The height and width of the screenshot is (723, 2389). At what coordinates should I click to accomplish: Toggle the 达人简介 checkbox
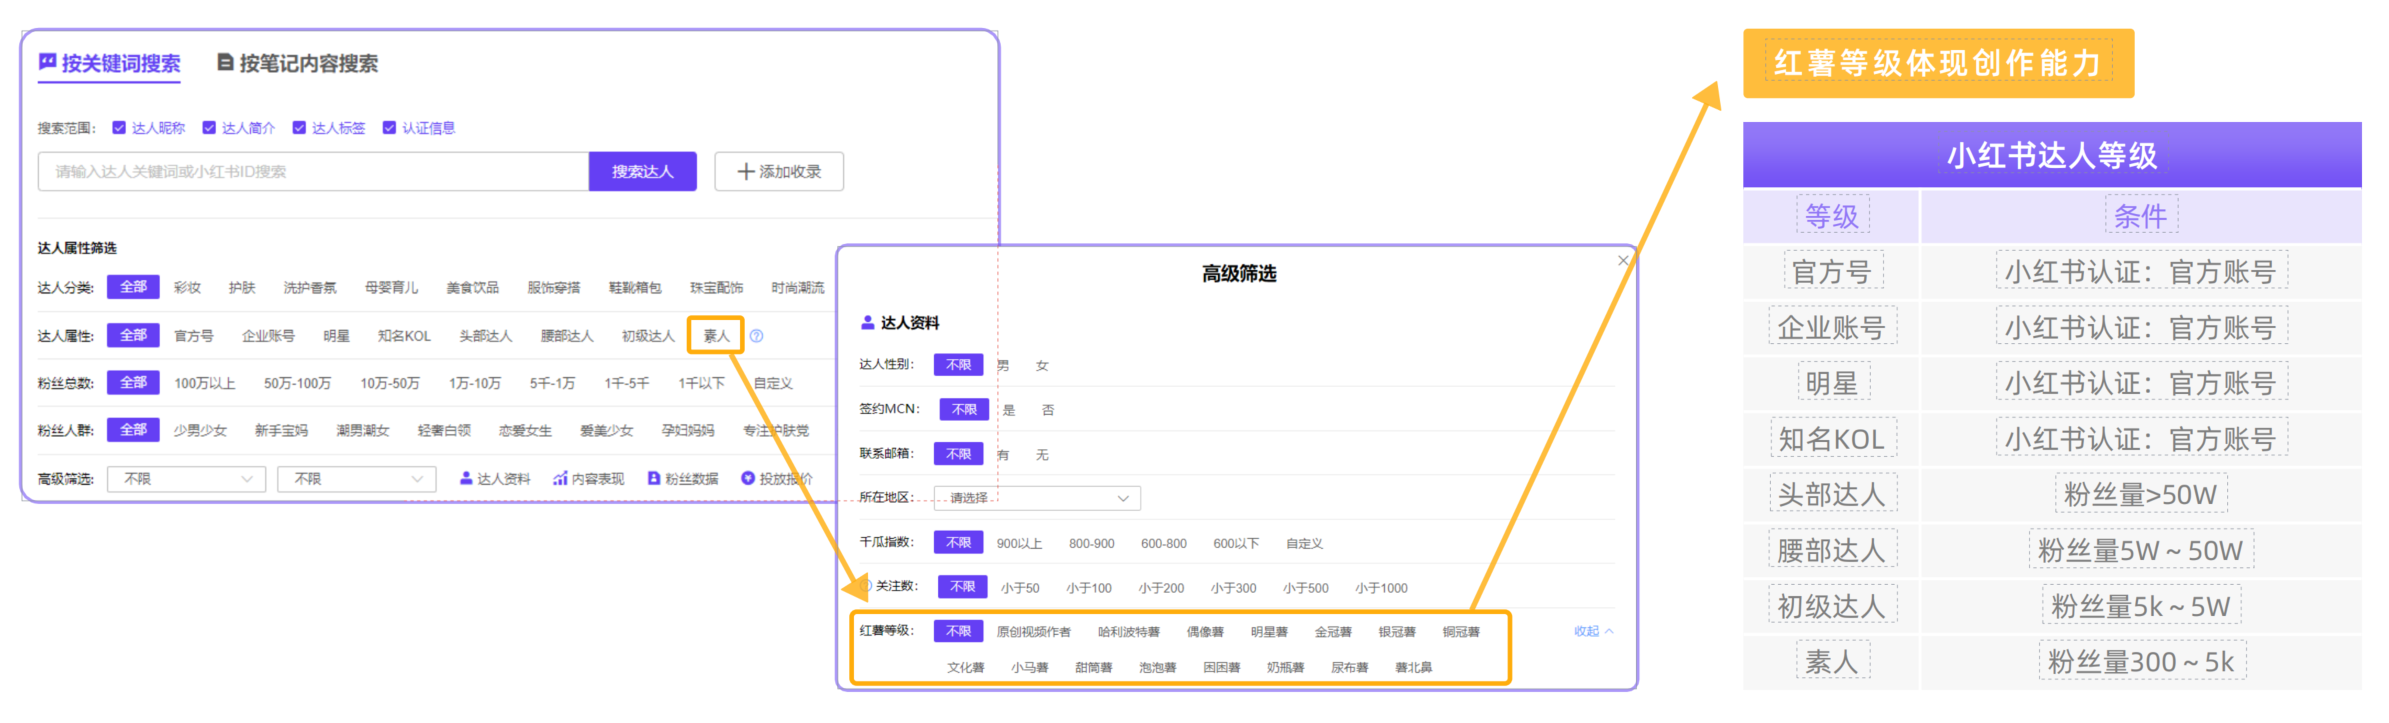point(209,127)
